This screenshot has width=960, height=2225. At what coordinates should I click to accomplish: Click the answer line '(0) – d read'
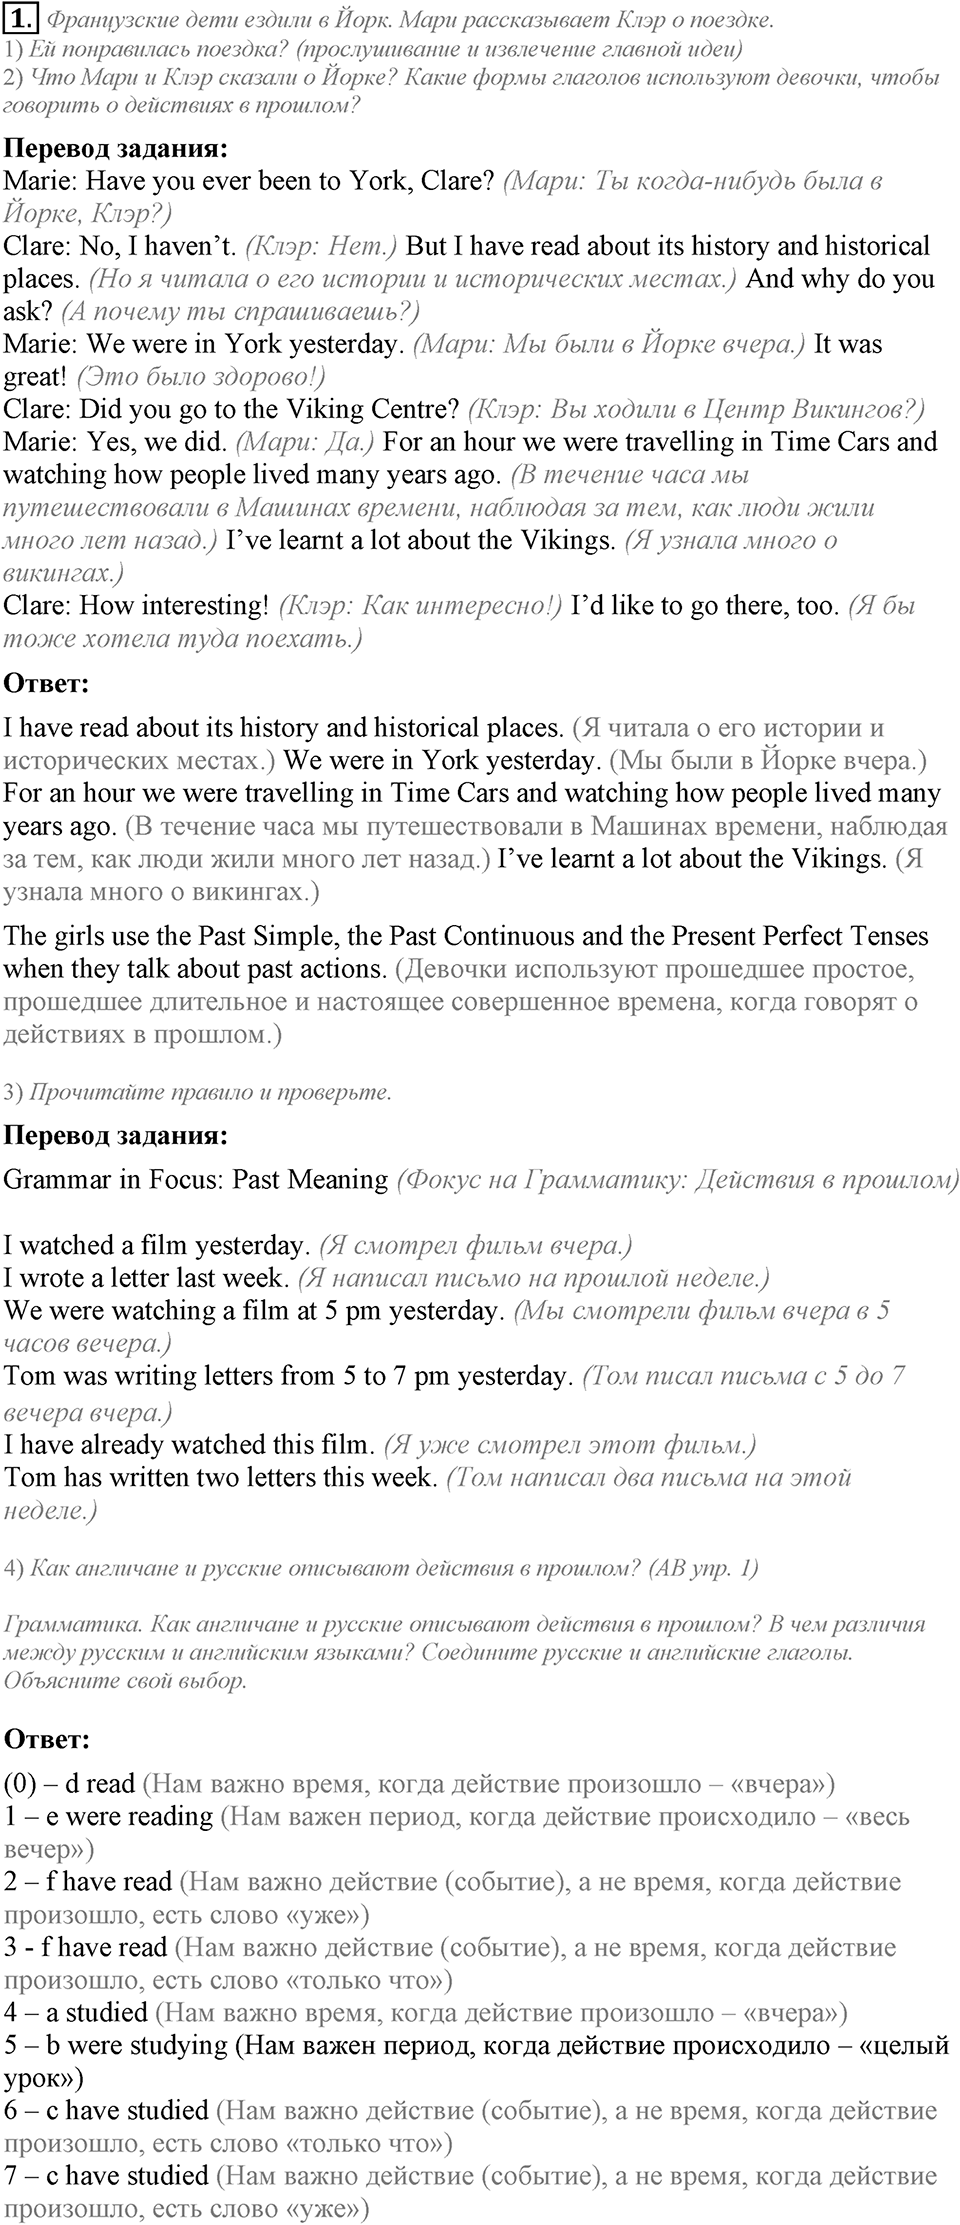(69, 1784)
